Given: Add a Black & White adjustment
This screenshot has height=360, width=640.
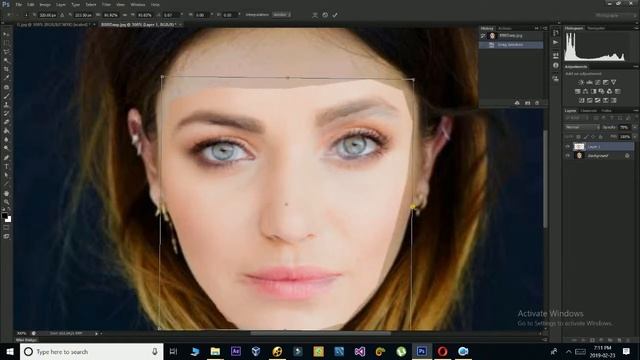Looking at the screenshot, I should click(x=593, y=91).
